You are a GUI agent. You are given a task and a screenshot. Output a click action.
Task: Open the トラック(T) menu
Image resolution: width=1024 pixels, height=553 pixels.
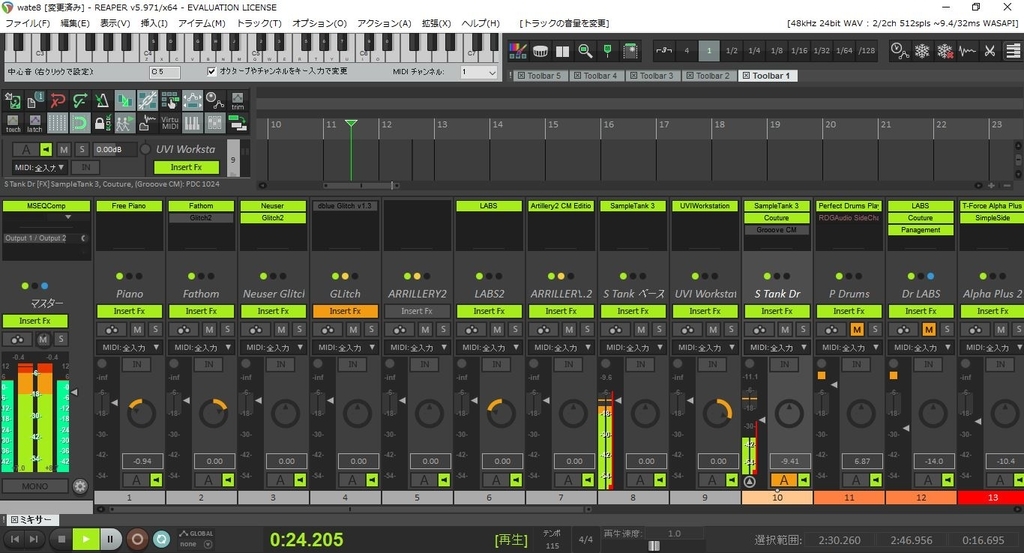point(259,23)
